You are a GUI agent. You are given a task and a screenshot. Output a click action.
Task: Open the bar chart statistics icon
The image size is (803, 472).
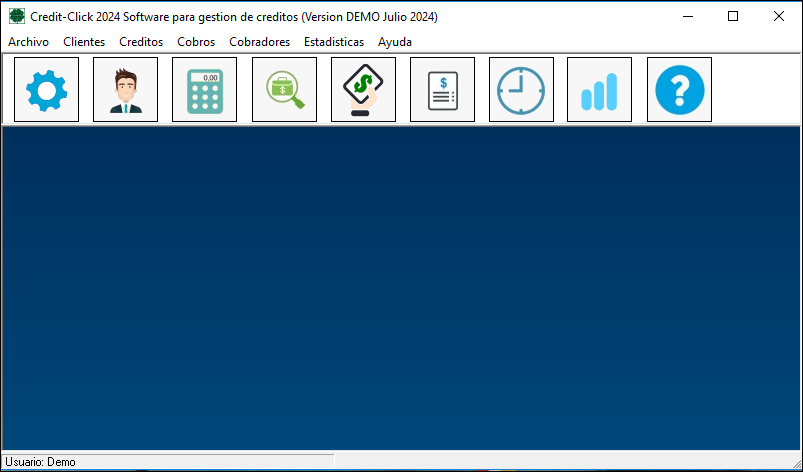tap(599, 90)
